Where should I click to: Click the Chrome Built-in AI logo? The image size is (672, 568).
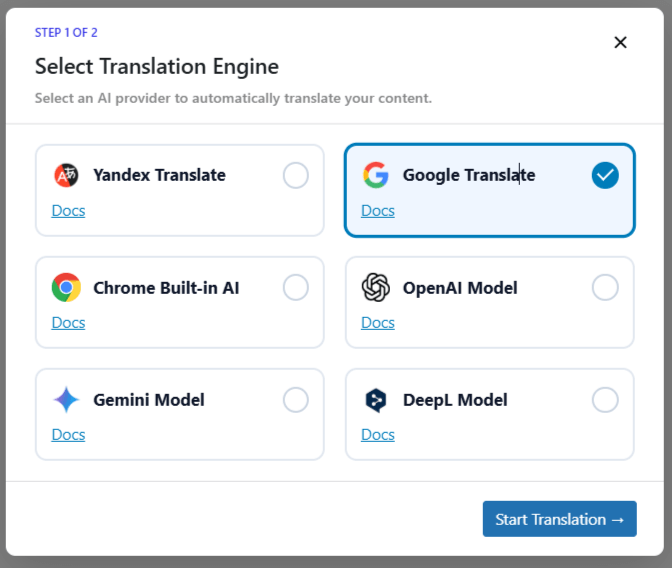[66, 288]
